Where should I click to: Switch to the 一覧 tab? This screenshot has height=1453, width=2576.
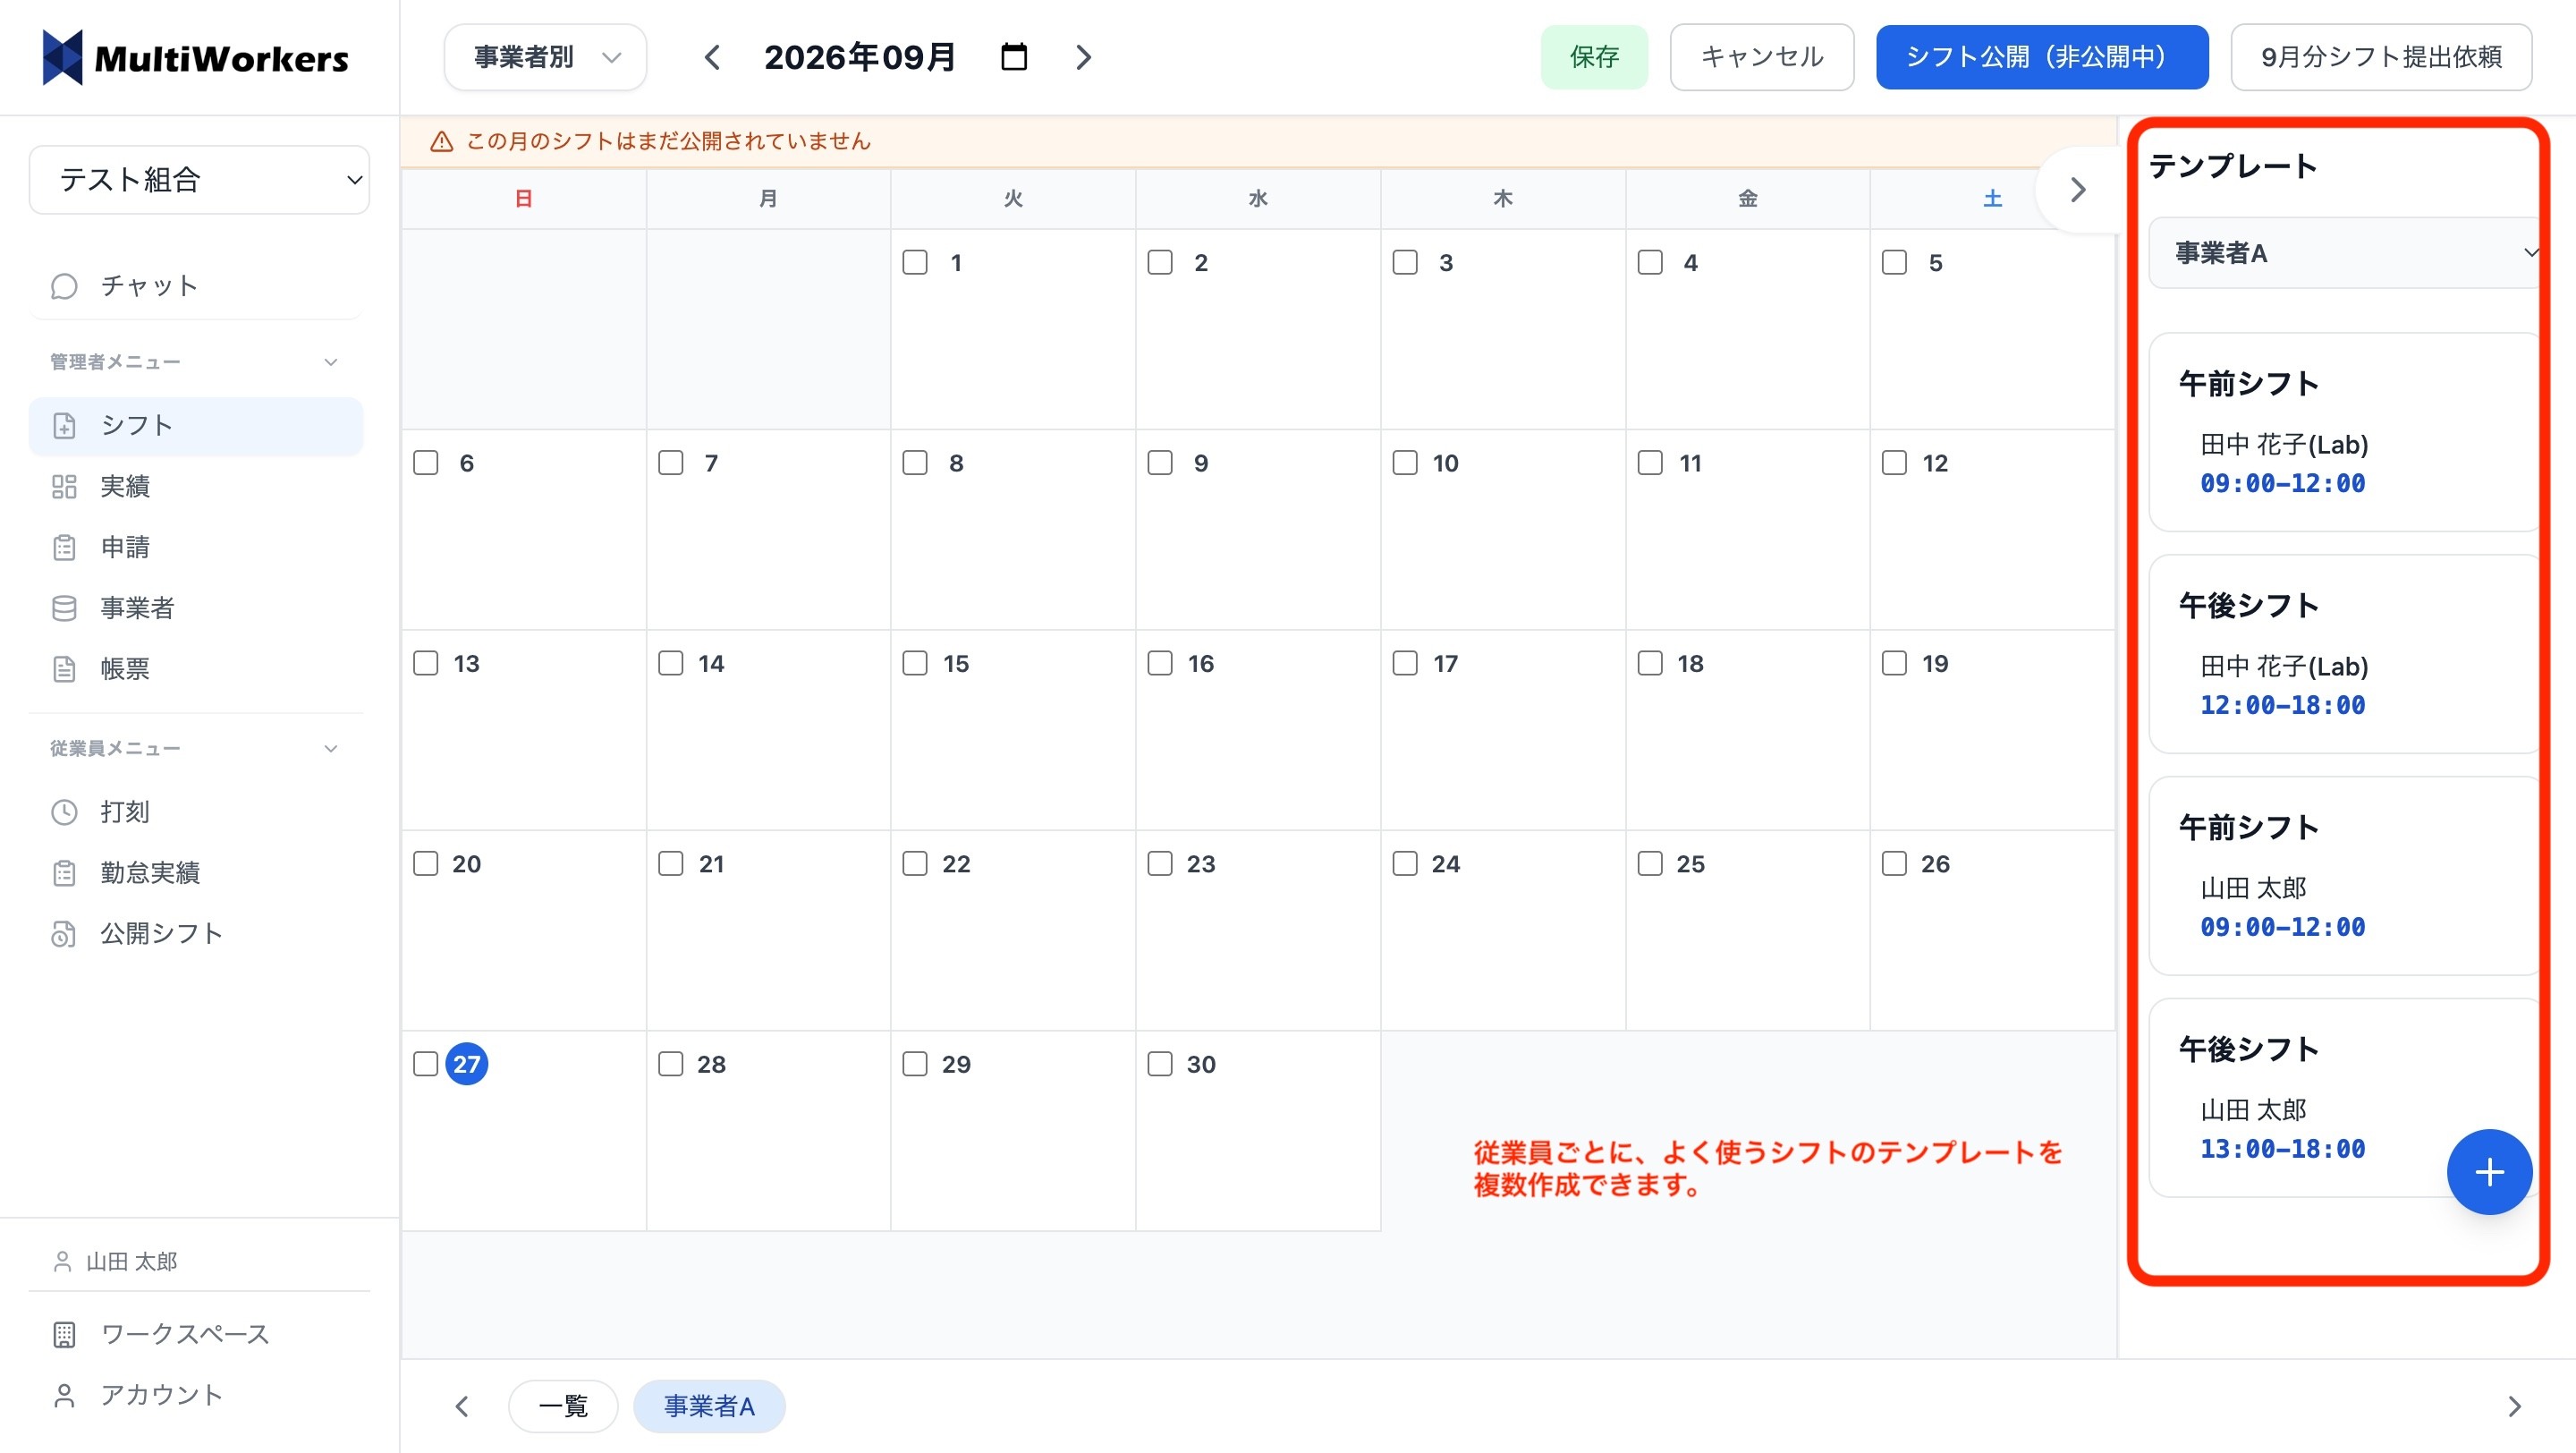pyautogui.click(x=563, y=1406)
